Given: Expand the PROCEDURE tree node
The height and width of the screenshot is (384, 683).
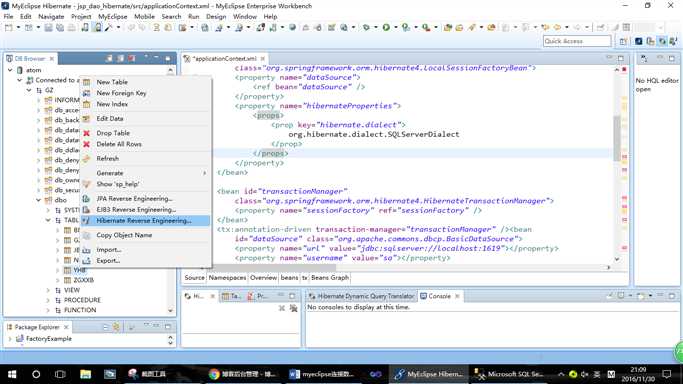Looking at the screenshot, I should pos(48,300).
